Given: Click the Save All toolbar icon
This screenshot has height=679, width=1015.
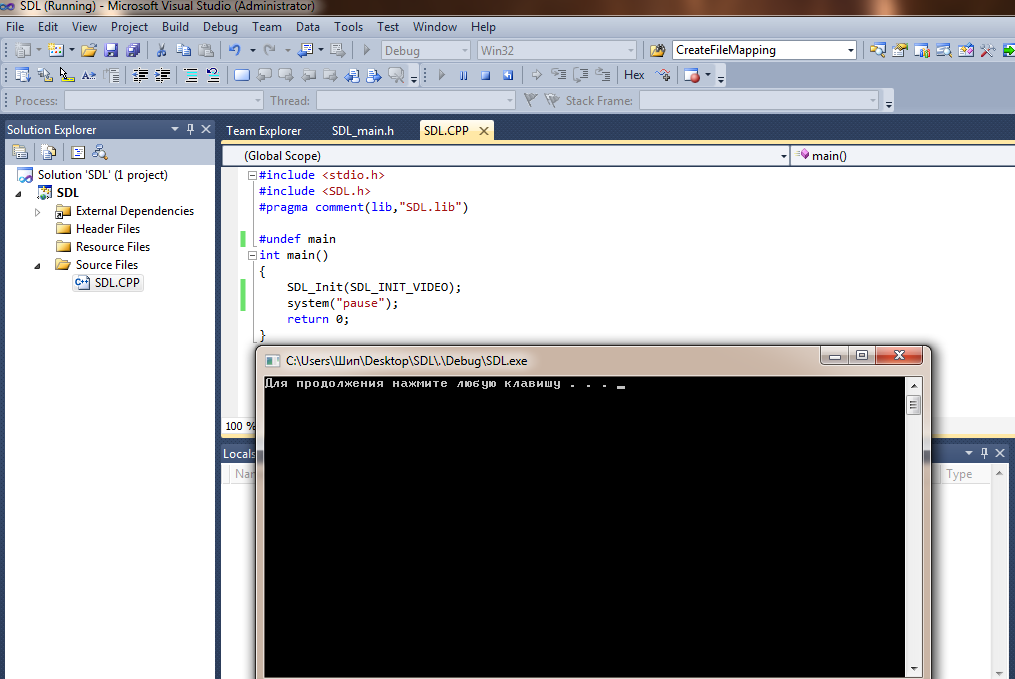Looking at the screenshot, I should pos(132,50).
